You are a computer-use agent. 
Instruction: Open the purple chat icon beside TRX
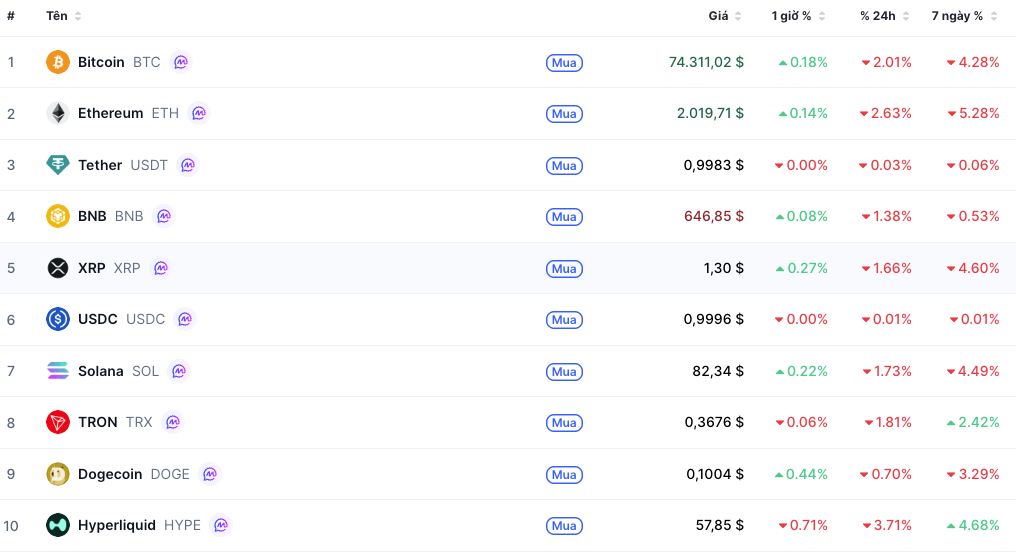pyautogui.click(x=172, y=422)
